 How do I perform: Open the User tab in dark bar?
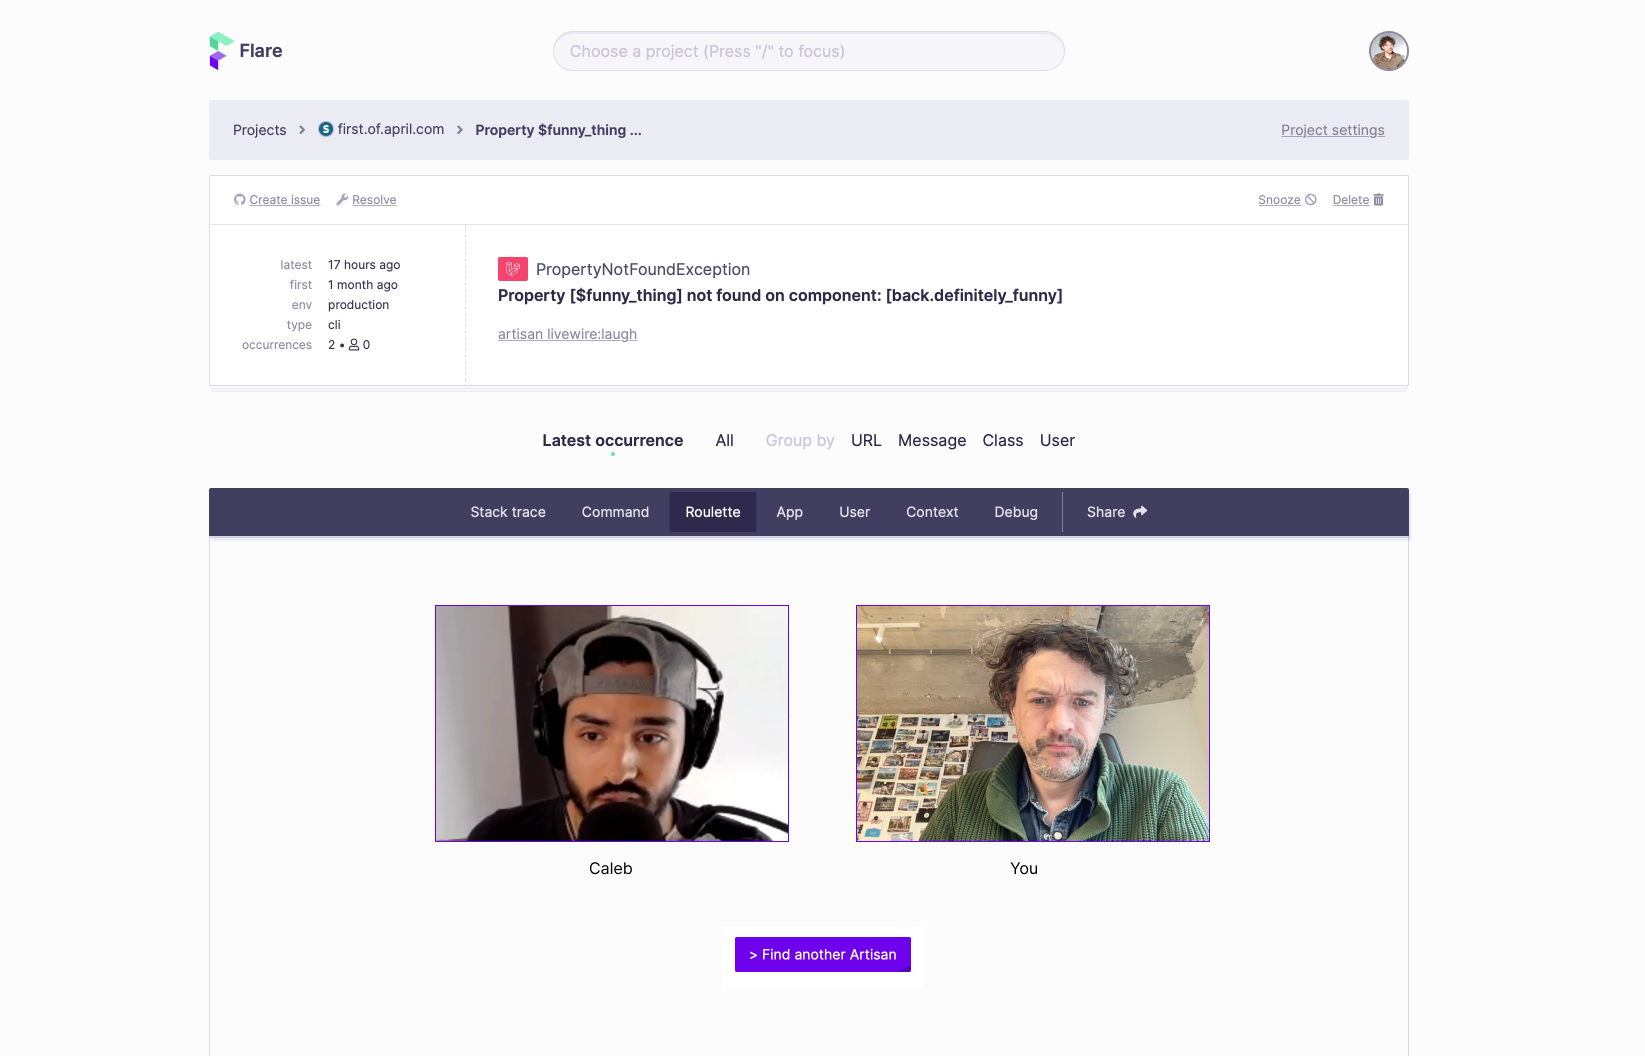pos(854,512)
